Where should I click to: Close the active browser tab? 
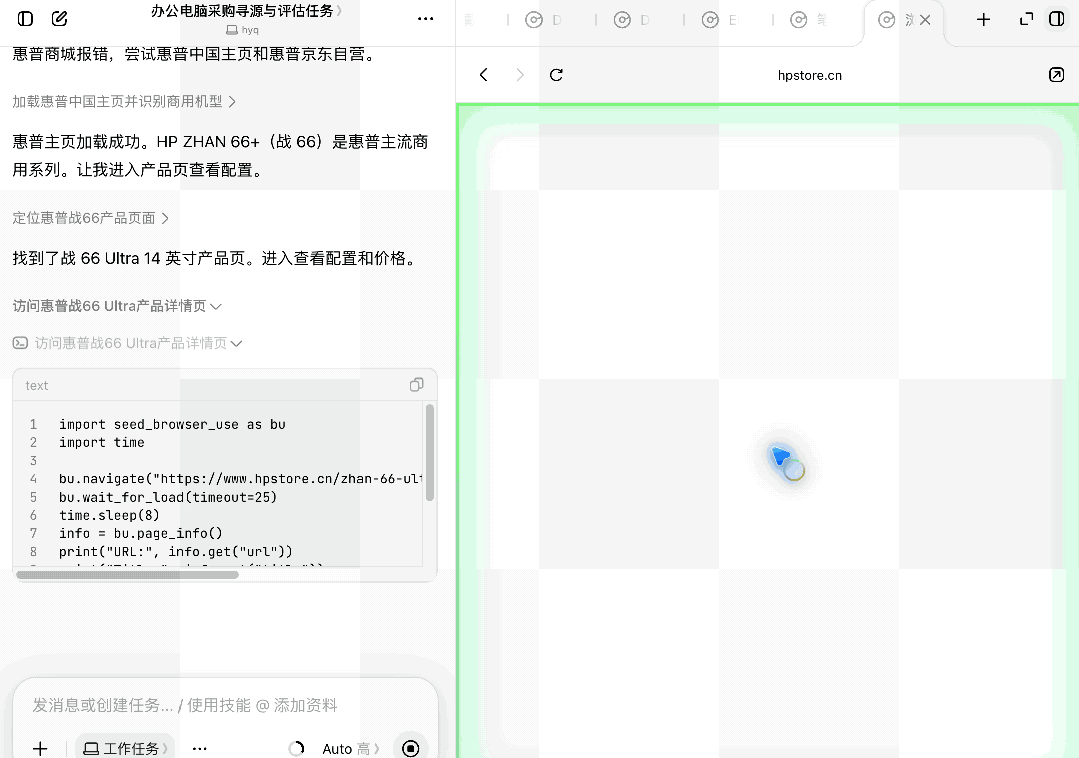(x=926, y=20)
